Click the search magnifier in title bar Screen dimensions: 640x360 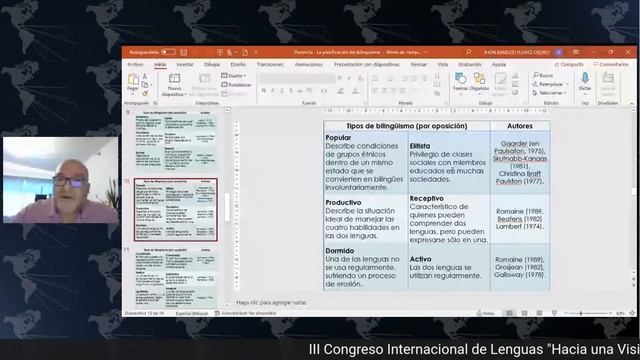(468, 52)
